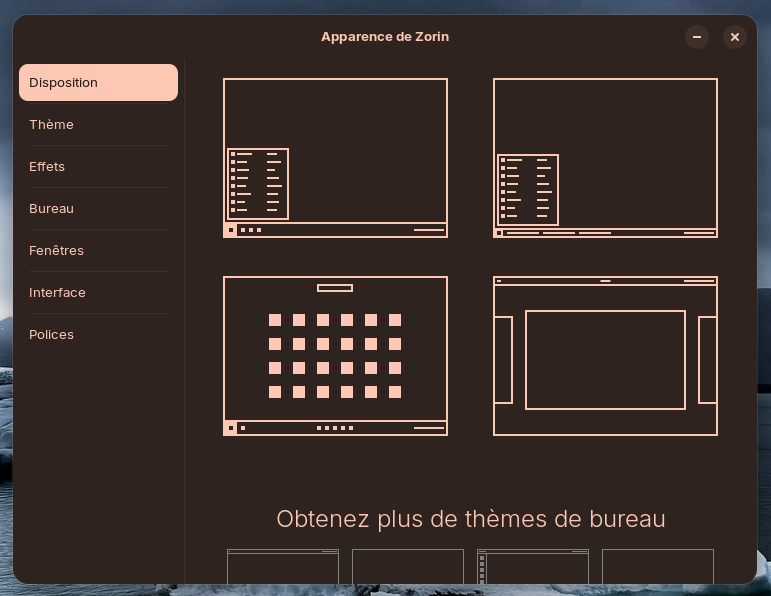Pick the last premium layout preview on right

[657, 566]
